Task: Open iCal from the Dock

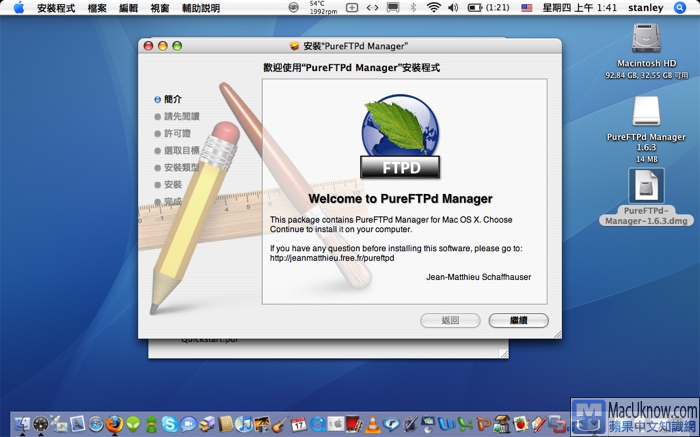Action: pyautogui.click(x=299, y=424)
